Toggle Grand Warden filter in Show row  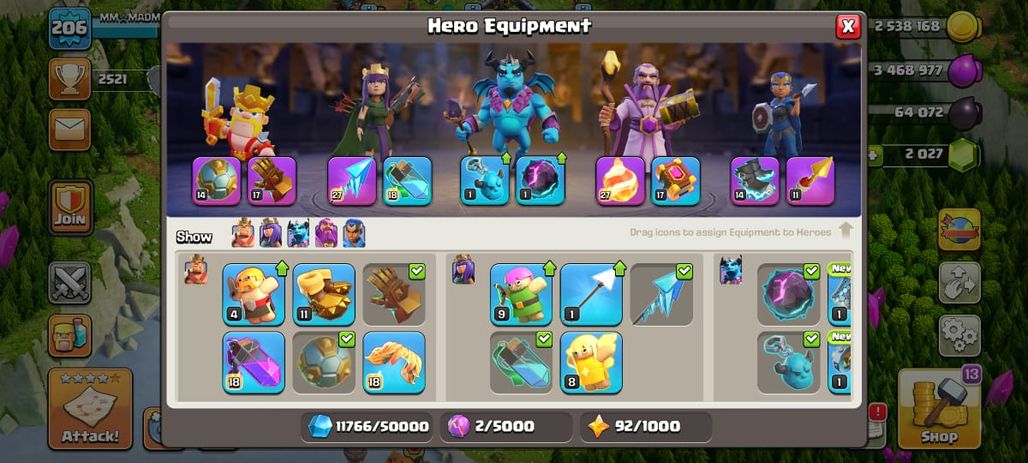pyautogui.click(x=326, y=233)
